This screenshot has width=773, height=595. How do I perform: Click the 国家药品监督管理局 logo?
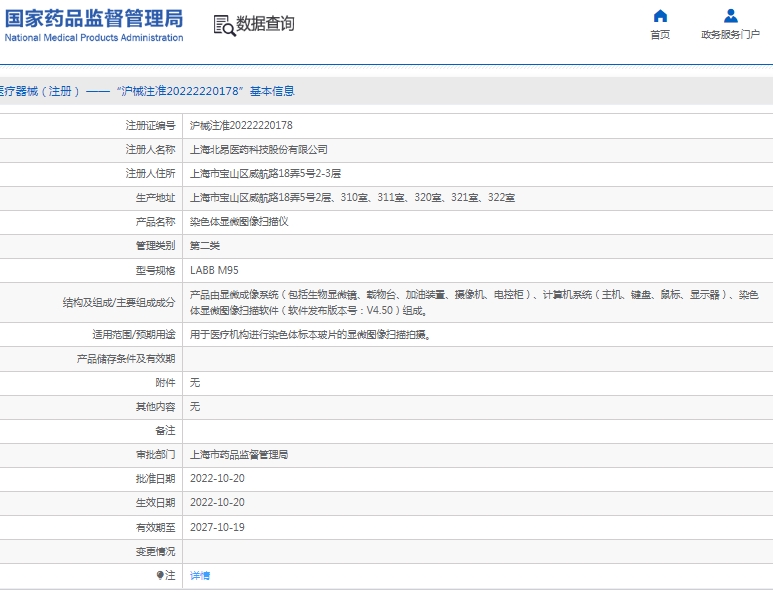click(x=94, y=19)
